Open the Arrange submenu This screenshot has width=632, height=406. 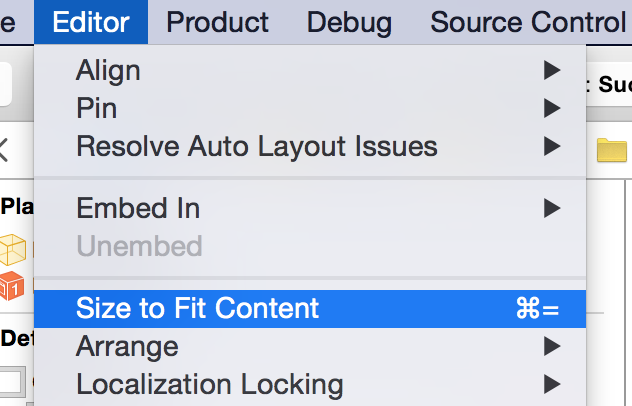coord(310,346)
